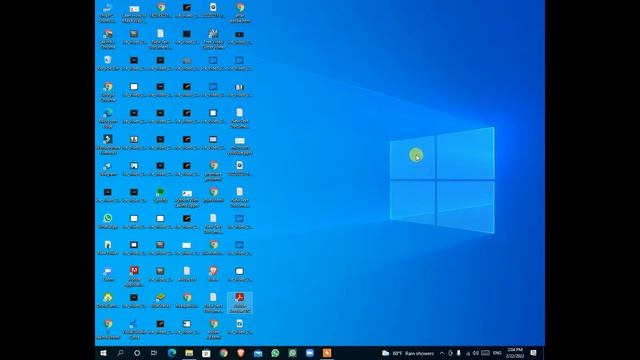The image size is (640, 360).
Task: Launch Google Chrome from the taskbar
Action: point(223,353)
